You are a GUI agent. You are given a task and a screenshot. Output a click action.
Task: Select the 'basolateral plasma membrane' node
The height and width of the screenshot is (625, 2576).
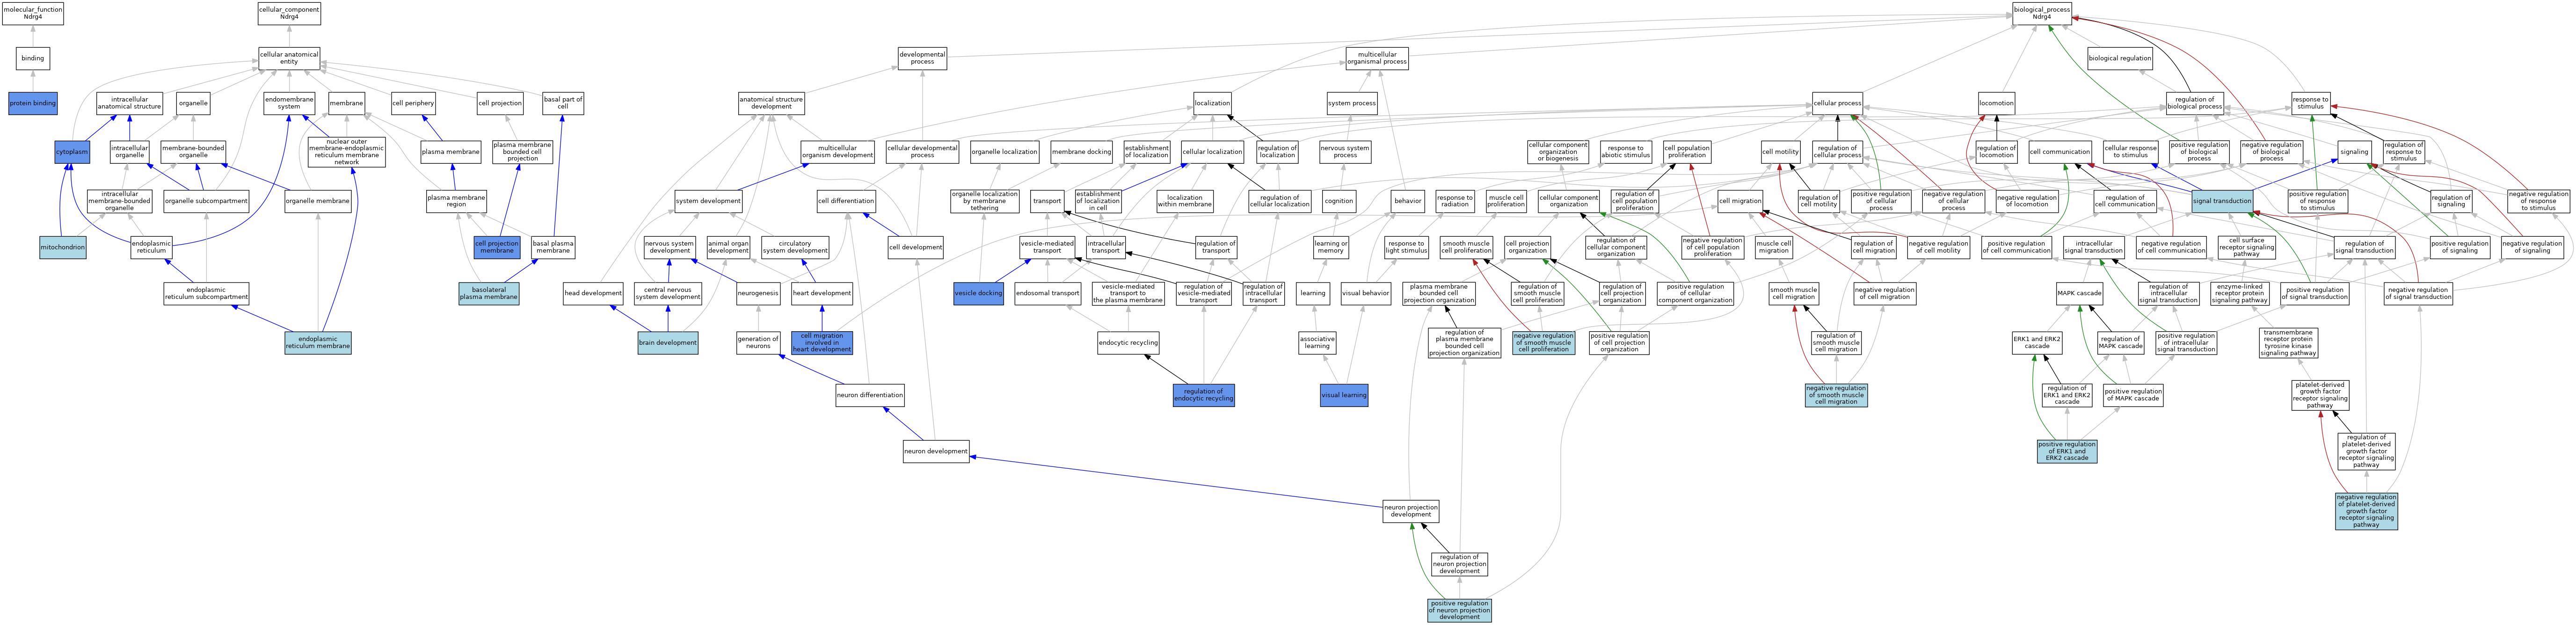tap(489, 293)
